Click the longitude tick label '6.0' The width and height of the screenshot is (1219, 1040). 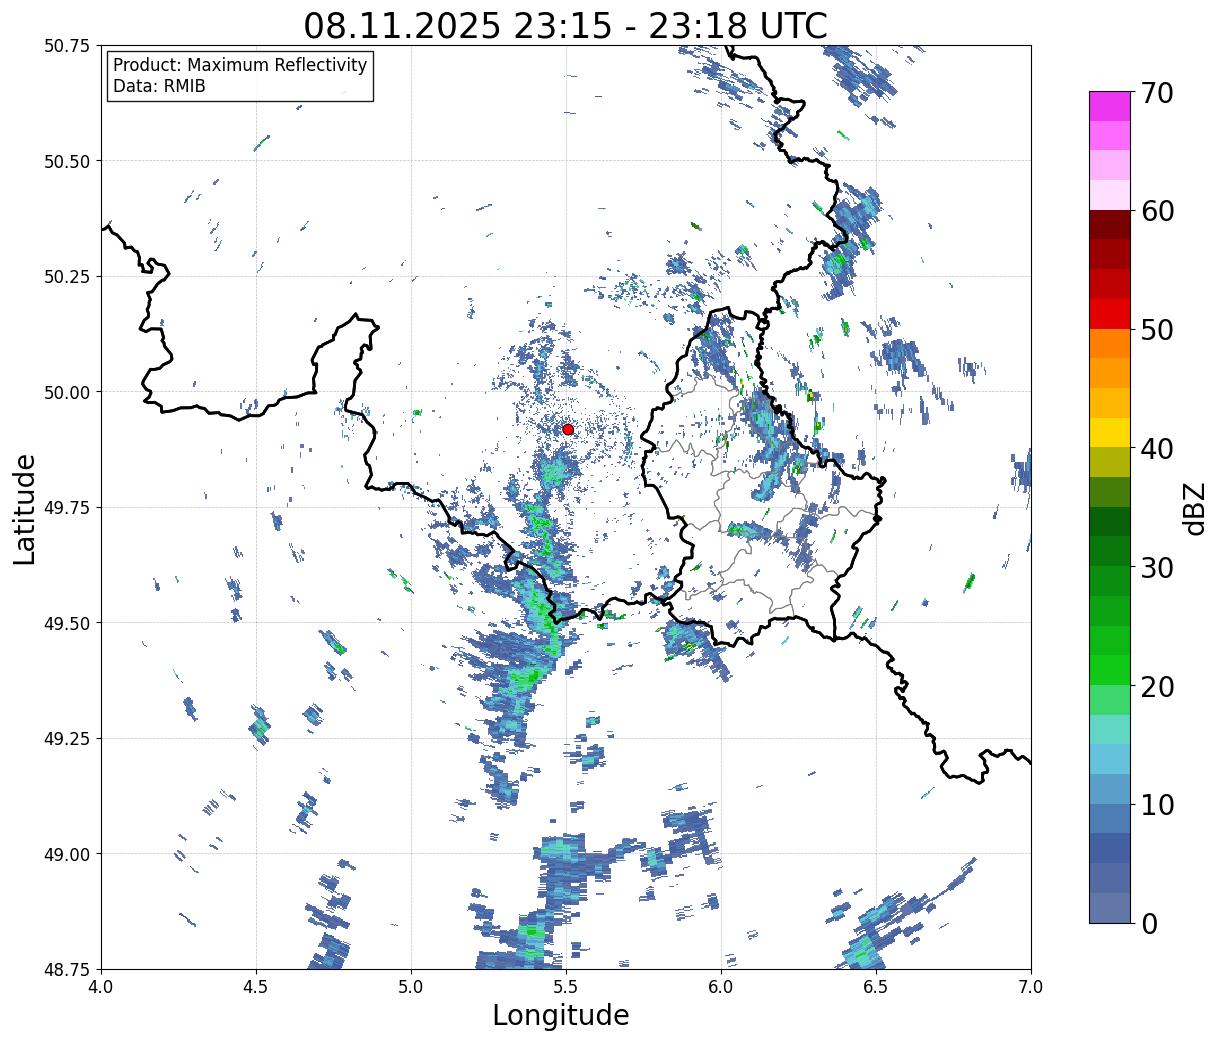pos(721,987)
